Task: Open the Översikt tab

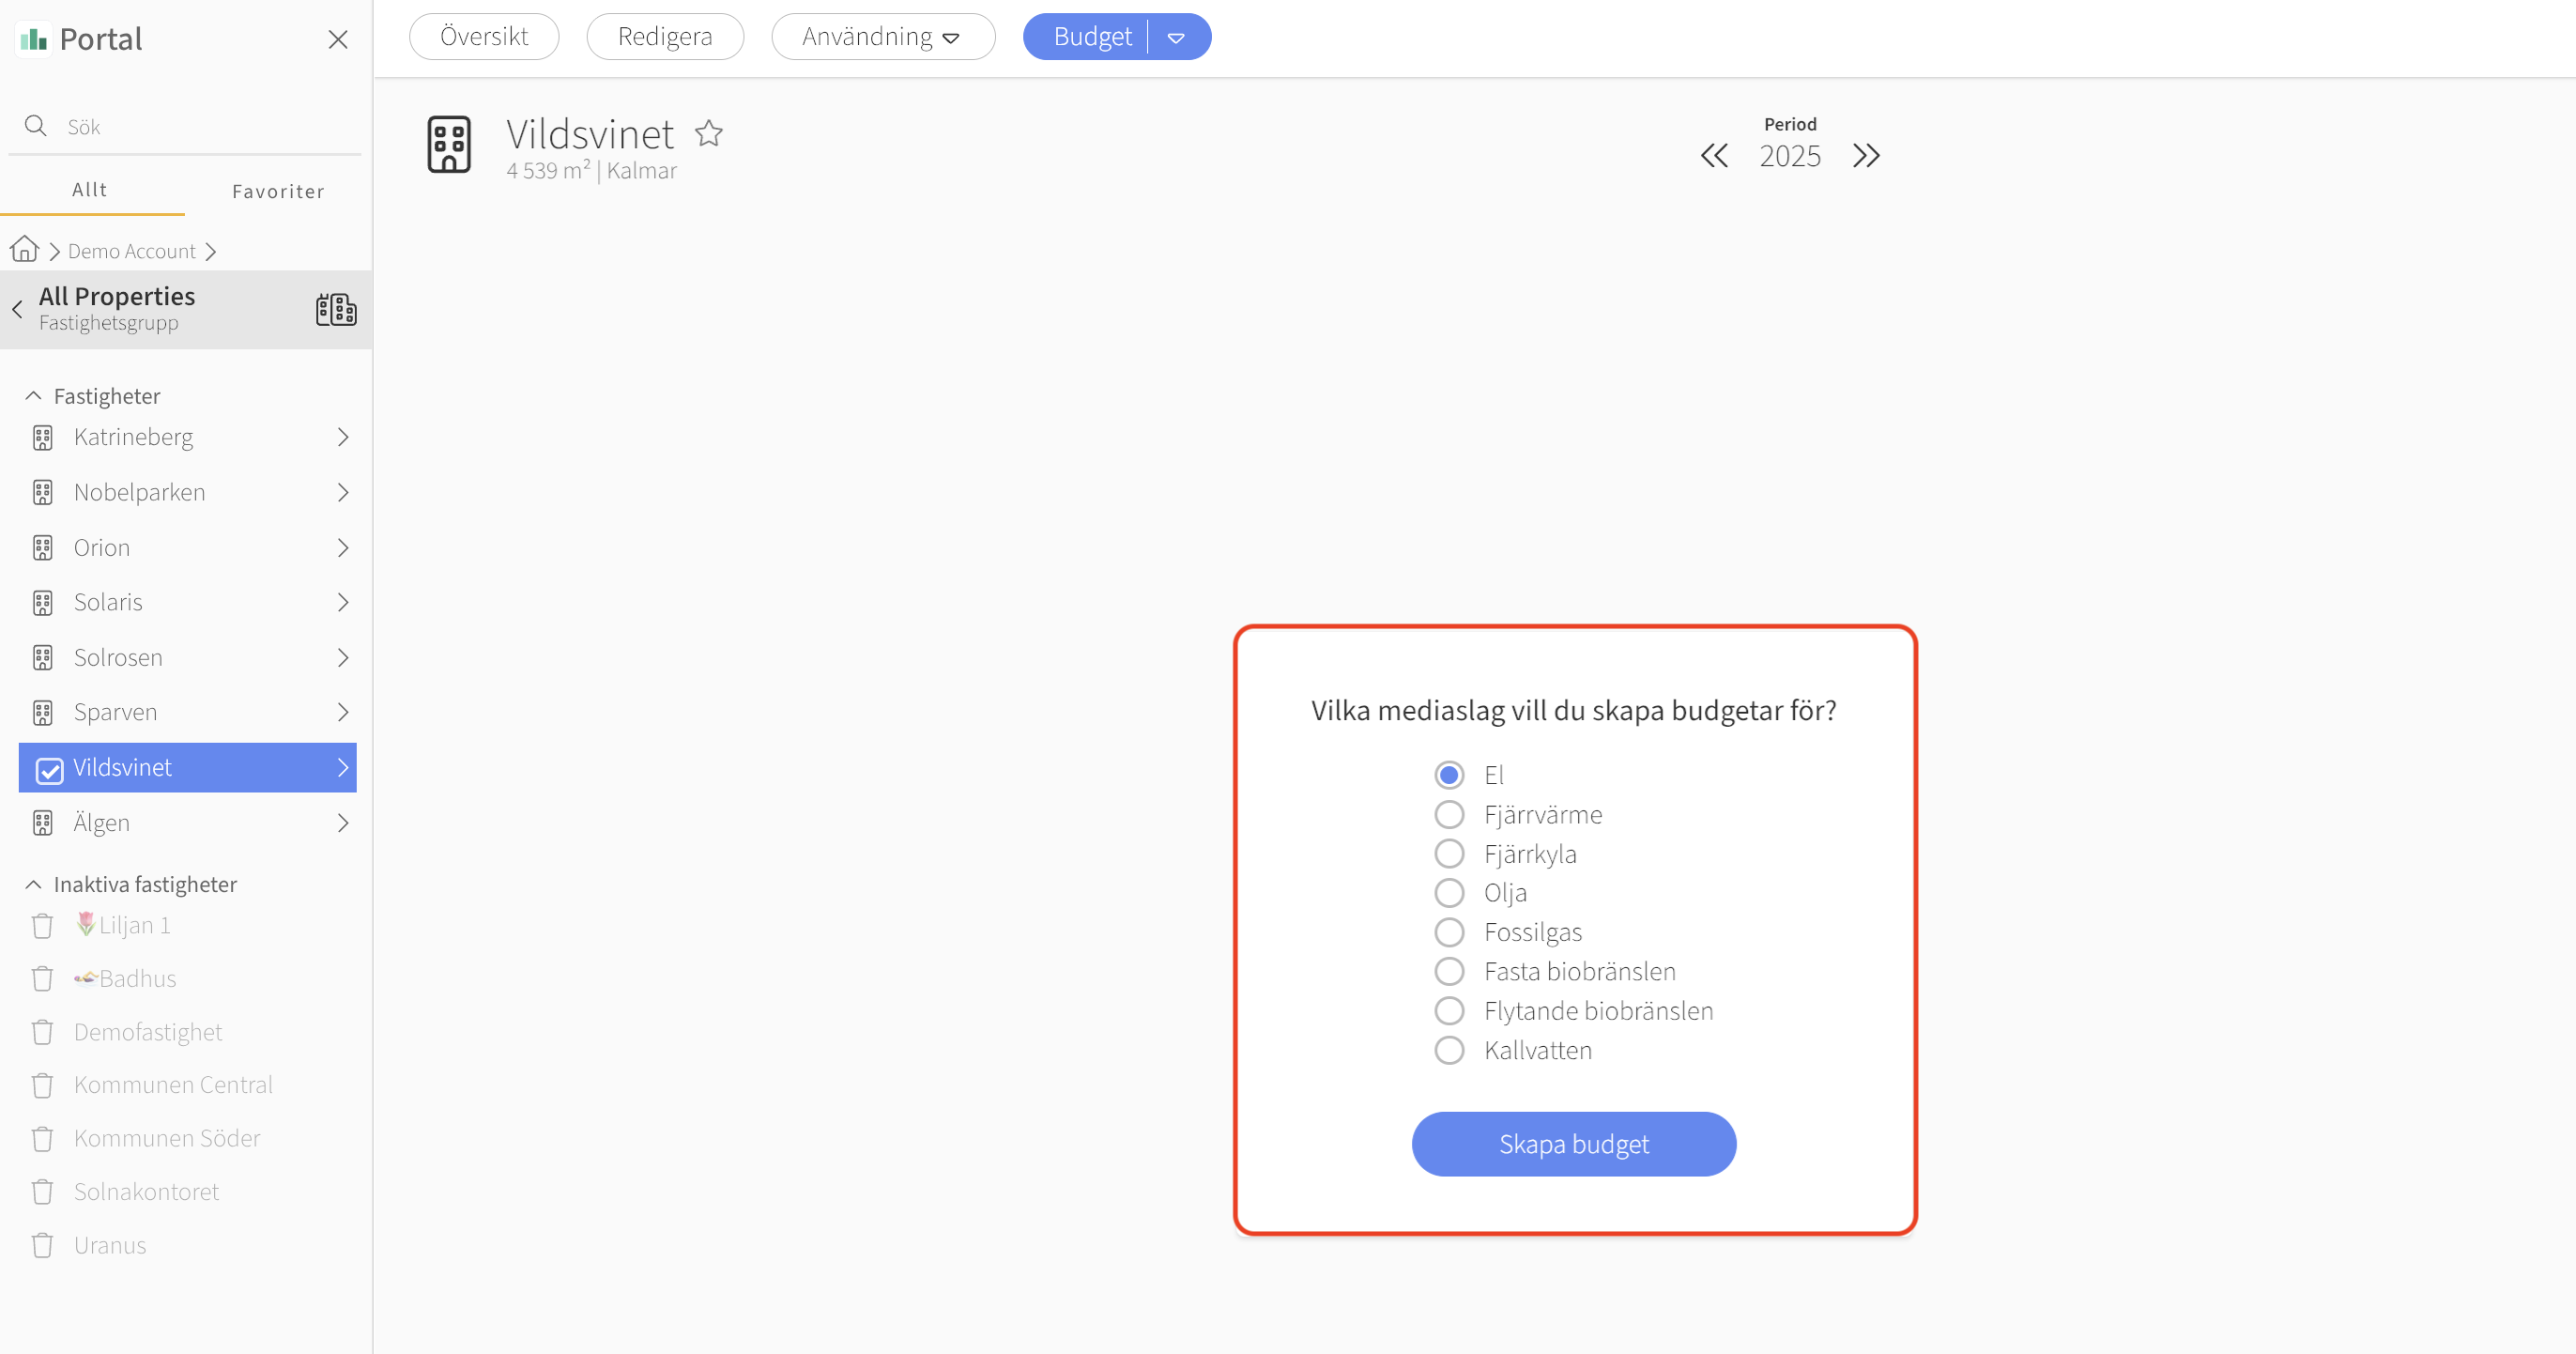Action: (x=484, y=37)
